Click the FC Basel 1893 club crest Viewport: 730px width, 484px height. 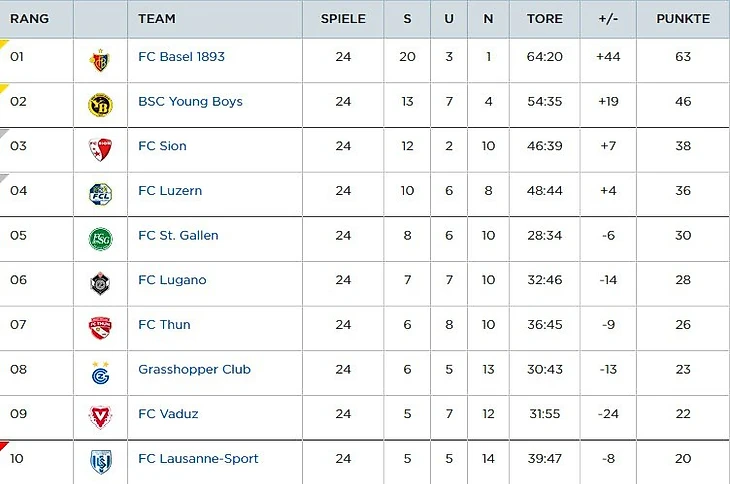click(100, 60)
